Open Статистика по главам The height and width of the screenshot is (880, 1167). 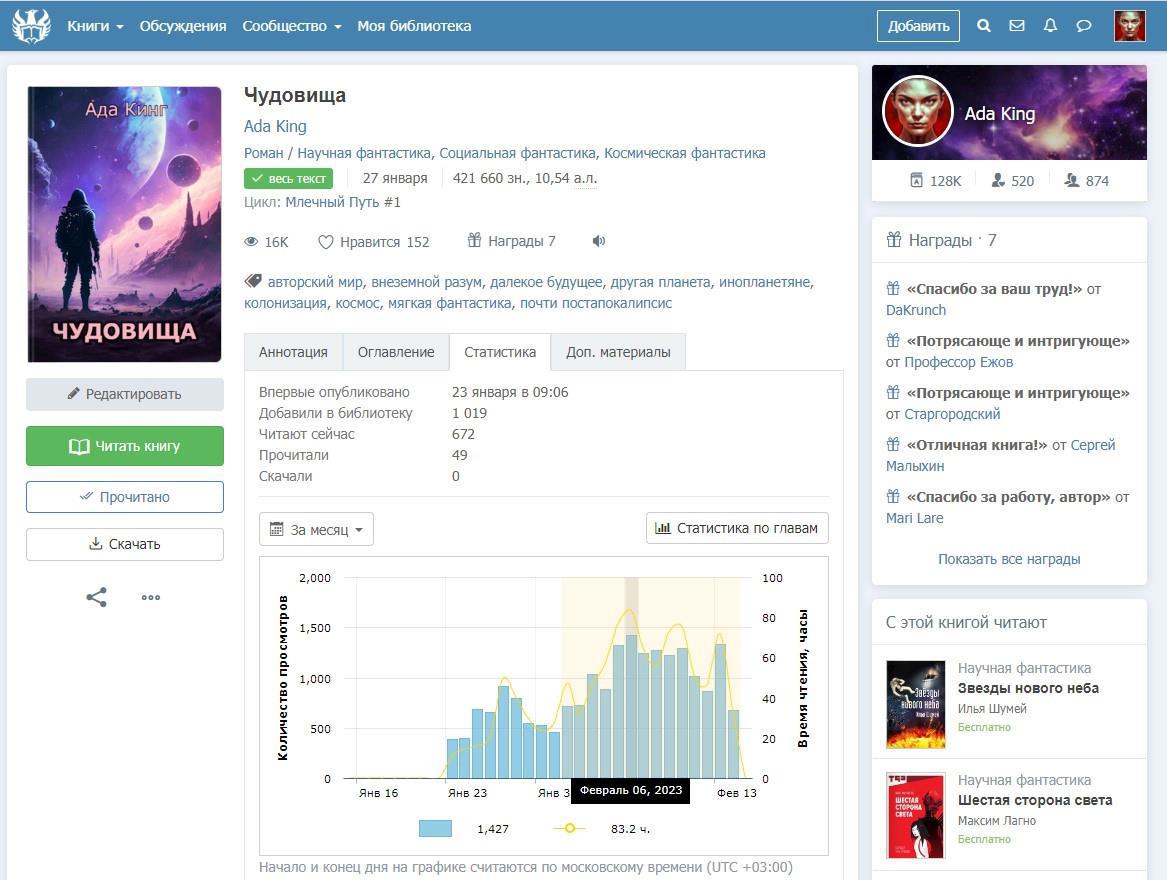coord(737,528)
